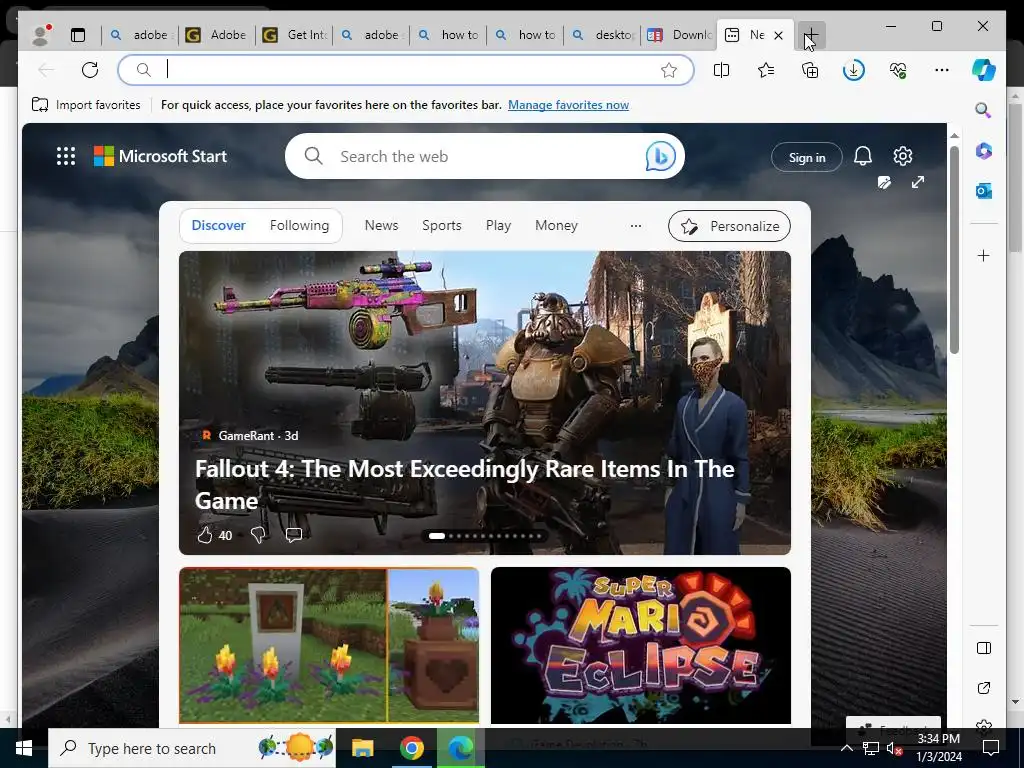Screen dimensions: 1024x768
Task: Switch to the Get Int tab
Action: pos(295,35)
